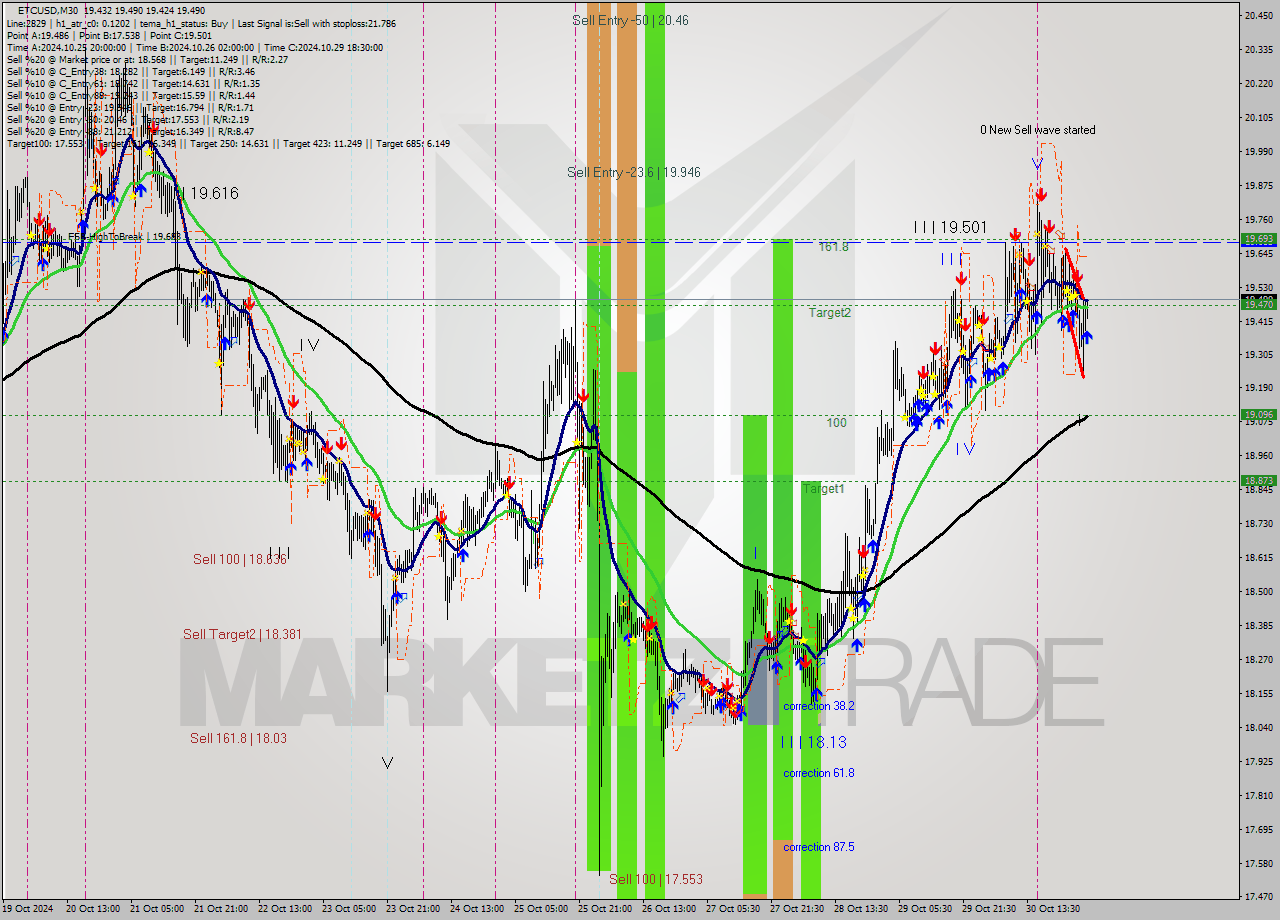
Task: Click the 'correction 38.2' label
Action: [818, 706]
